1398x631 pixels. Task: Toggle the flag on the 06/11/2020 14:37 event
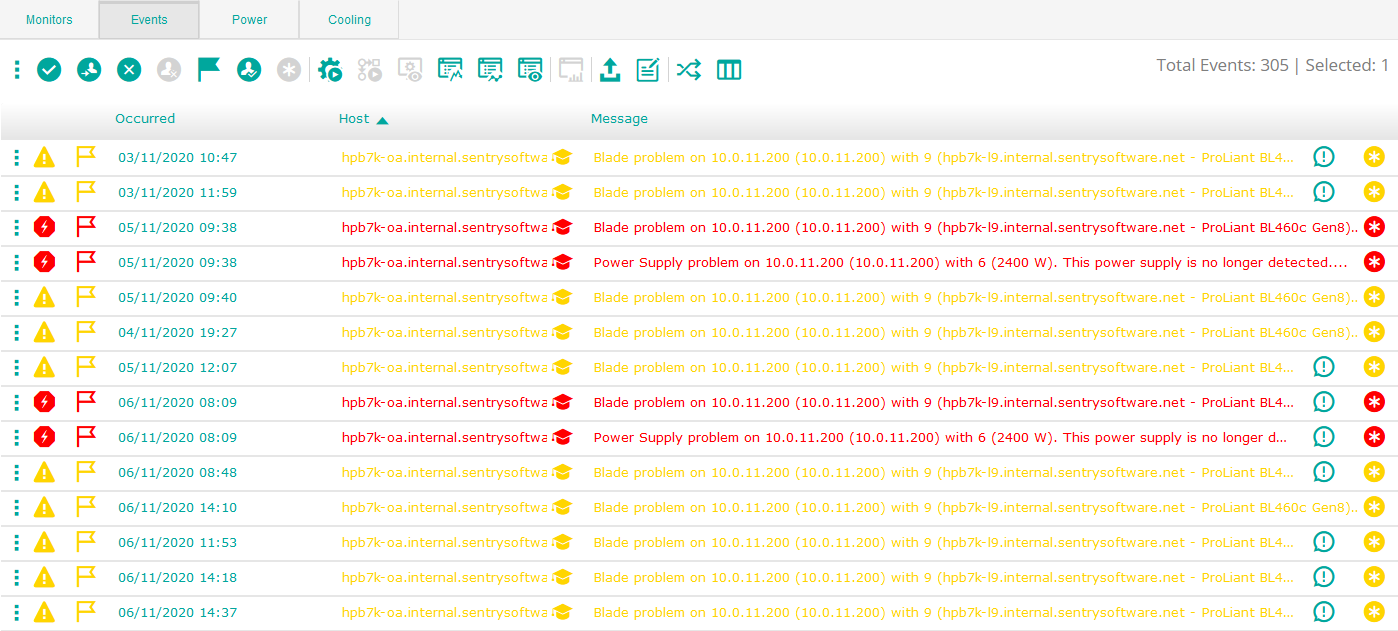point(86,612)
